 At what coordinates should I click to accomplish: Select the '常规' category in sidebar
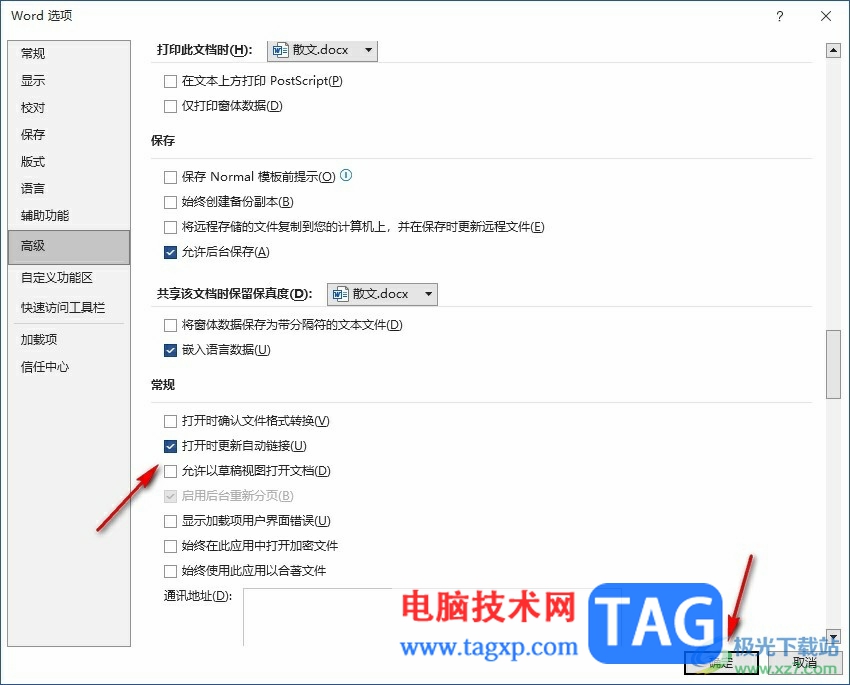[69, 54]
